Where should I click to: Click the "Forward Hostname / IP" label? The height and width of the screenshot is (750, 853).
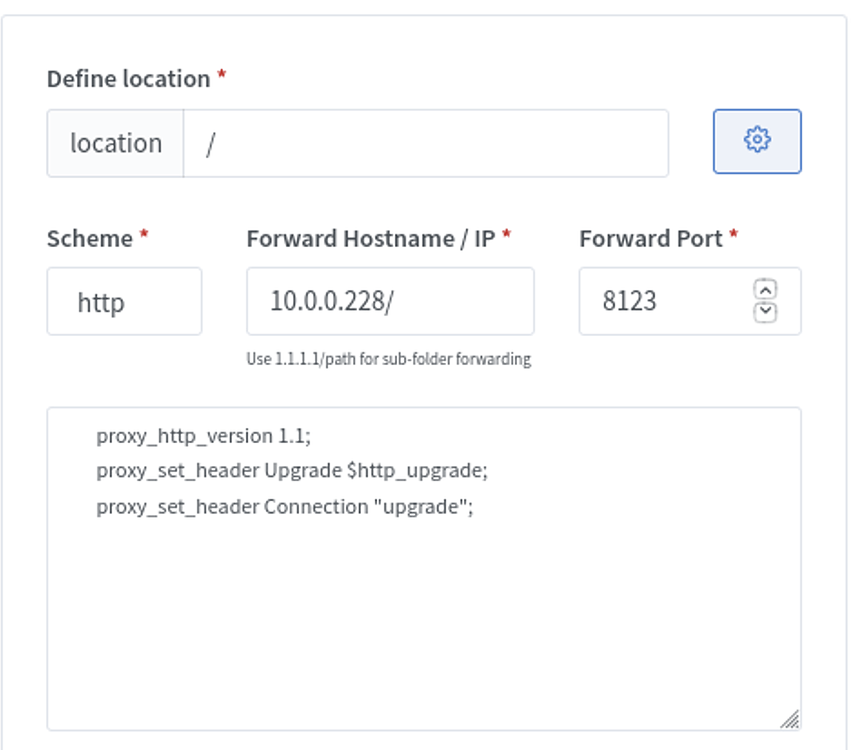click(371, 239)
